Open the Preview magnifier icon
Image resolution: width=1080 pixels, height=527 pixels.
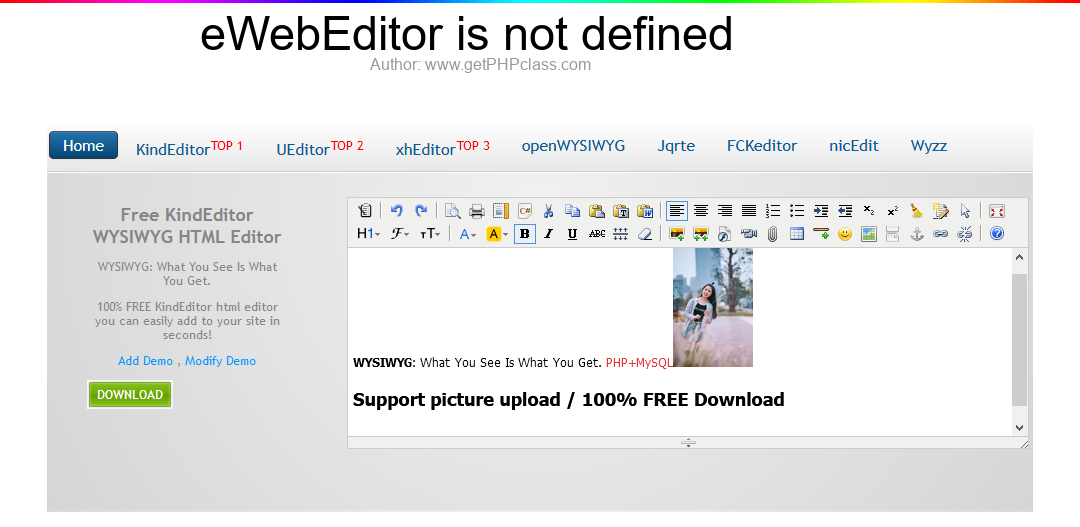pos(453,211)
